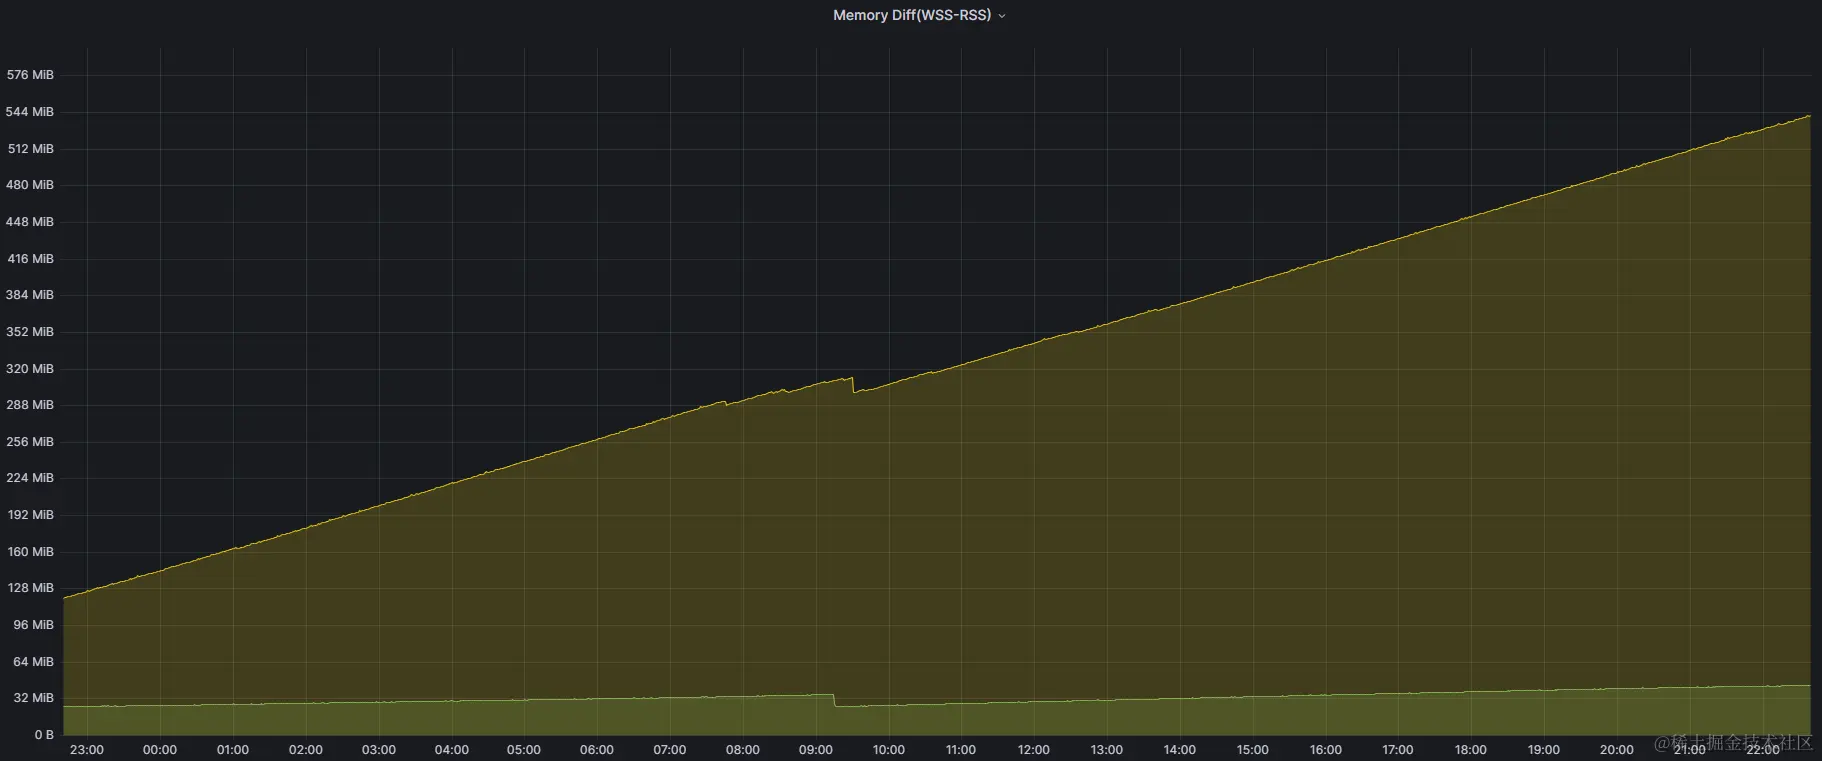
Task: Click the 128 MiB y-axis value
Action: [x=30, y=588]
